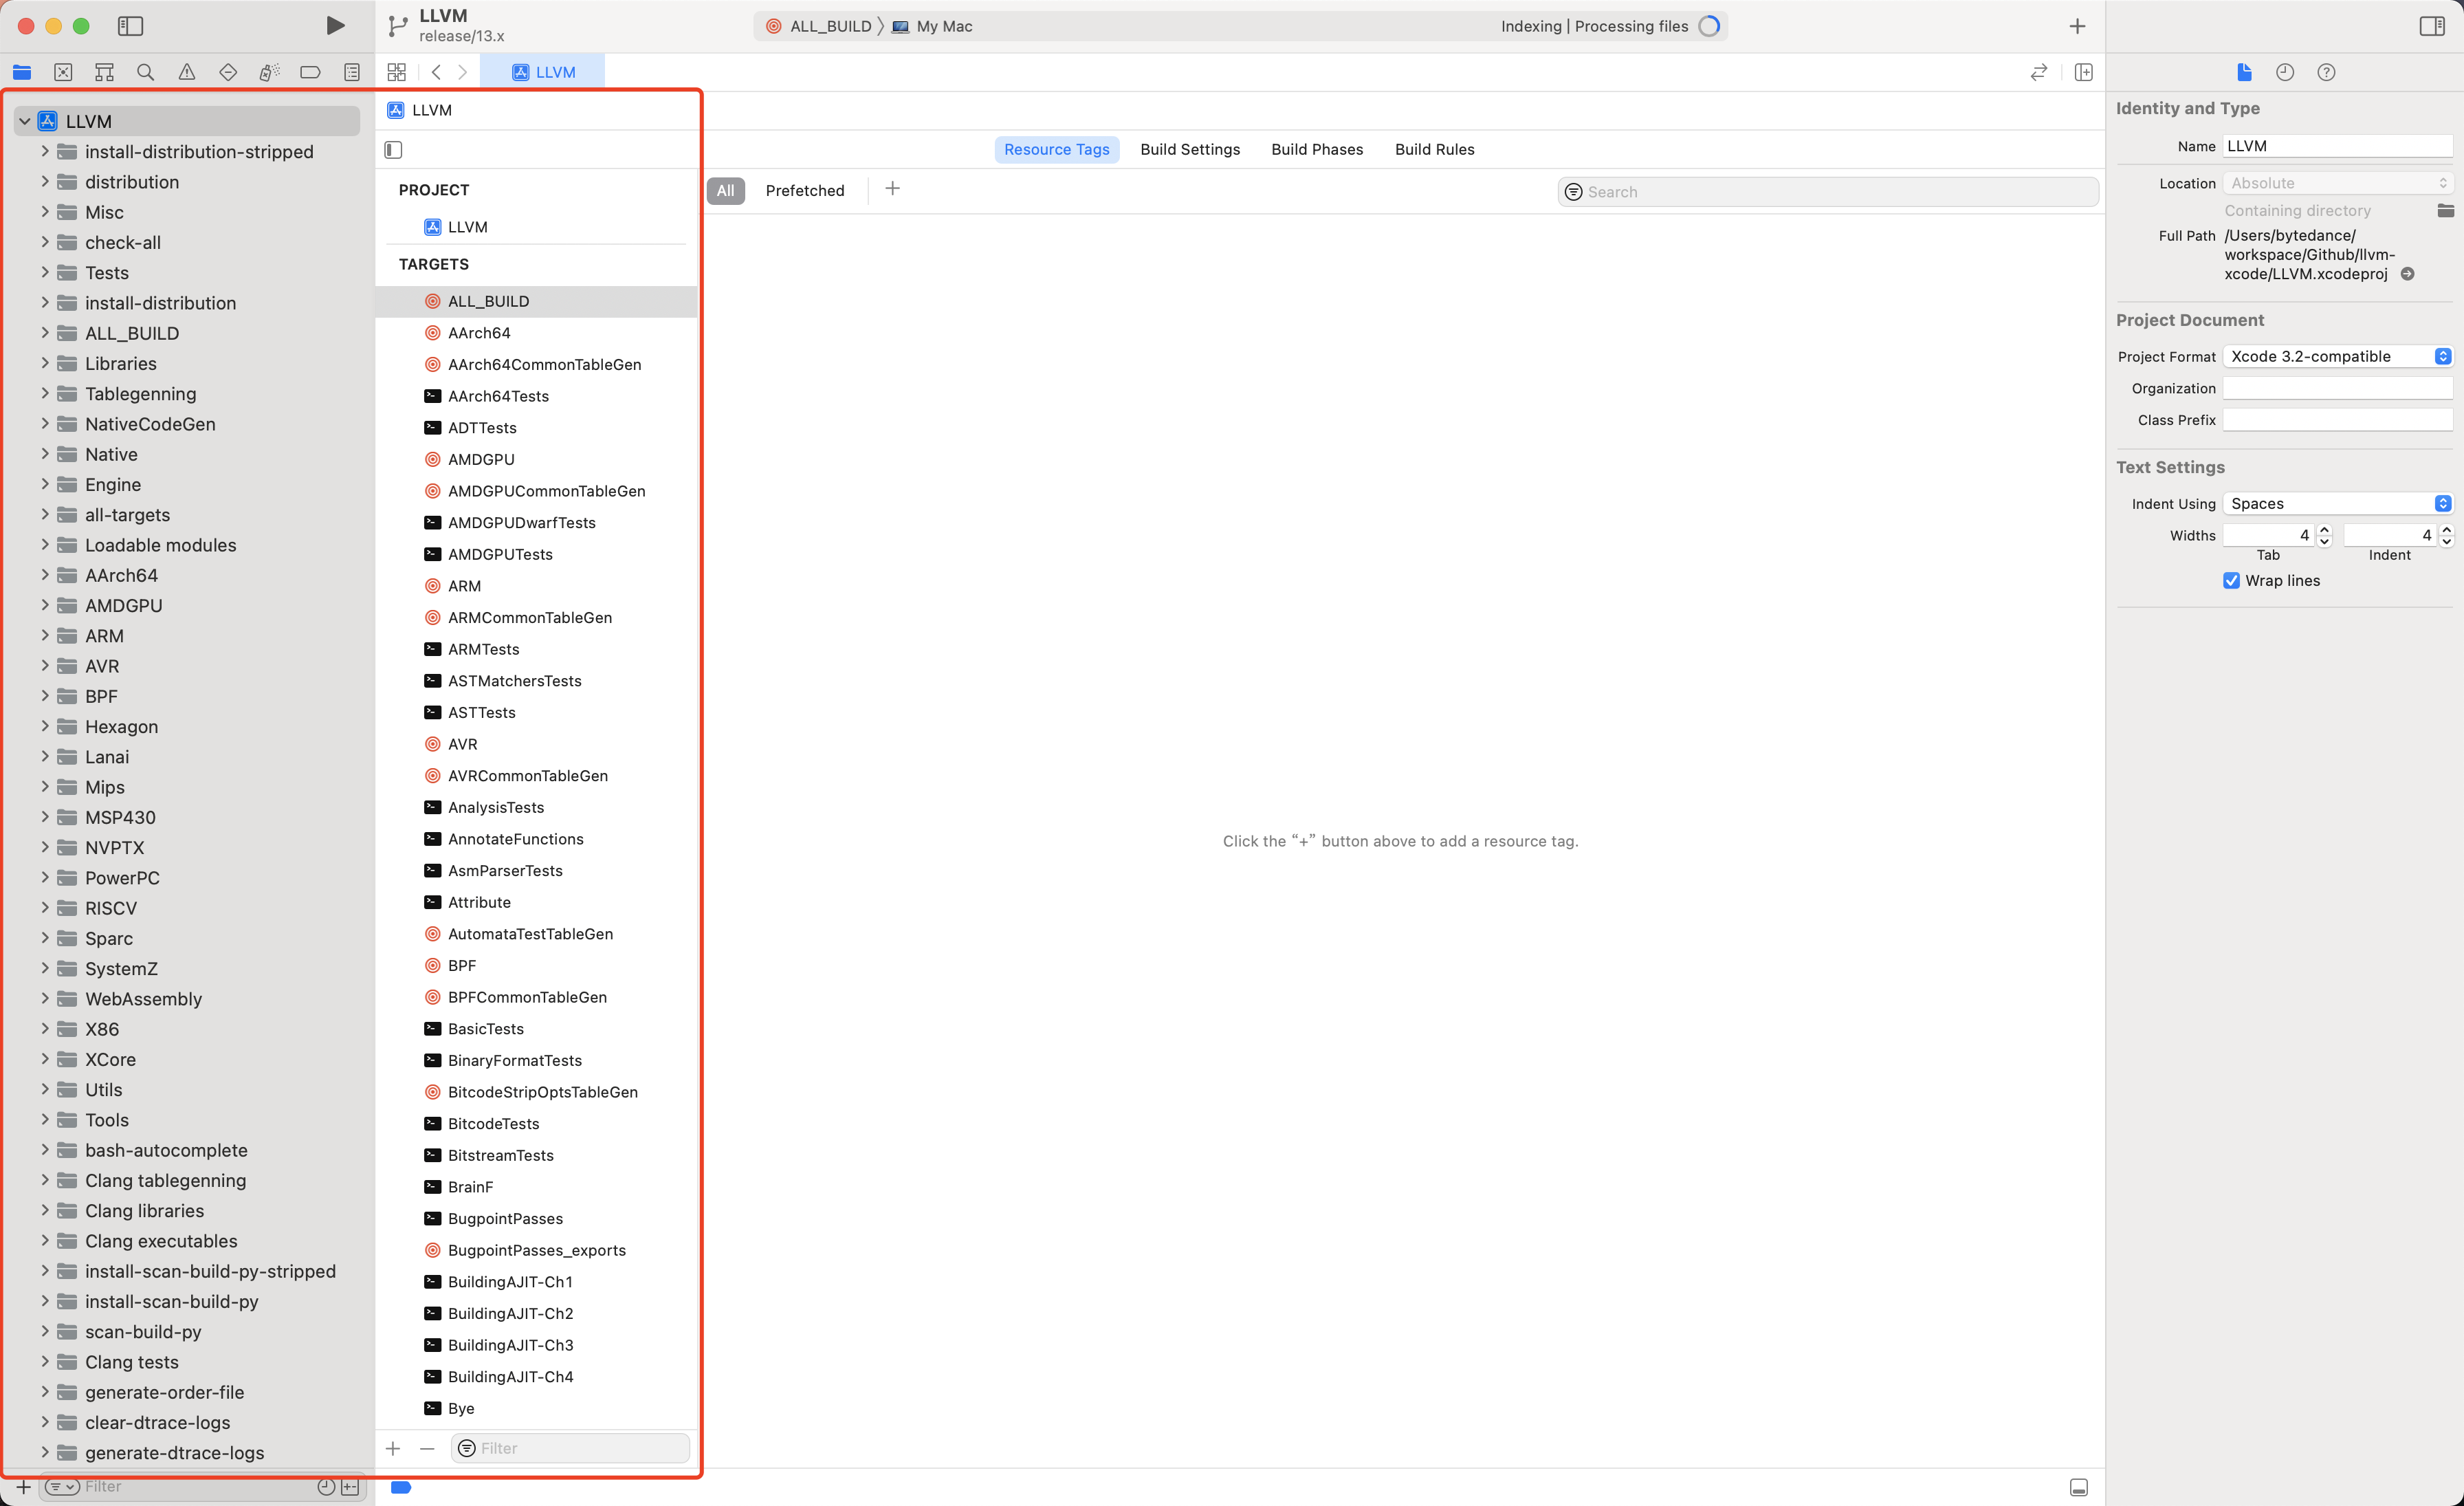Open the Source Control navigator icon
2464x1506 pixels.
(x=63, y=72)
